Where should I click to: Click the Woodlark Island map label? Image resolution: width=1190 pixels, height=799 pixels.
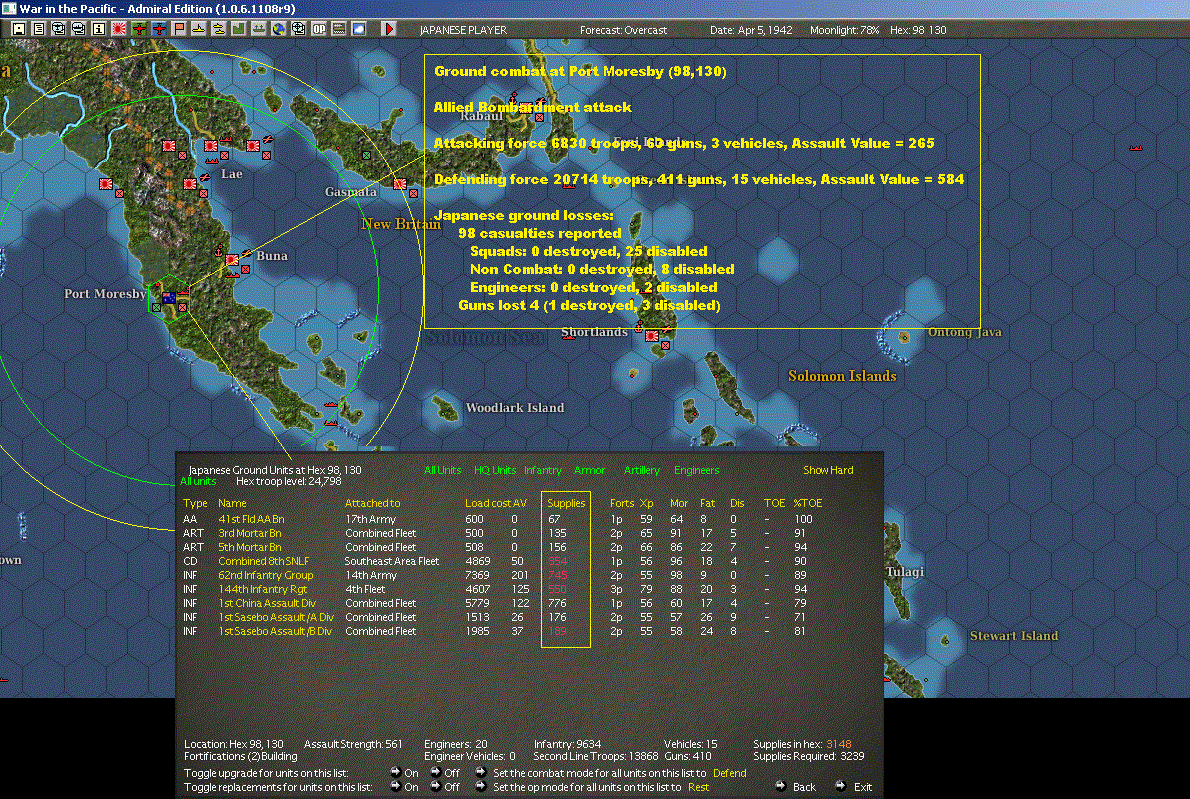(515, 408)
